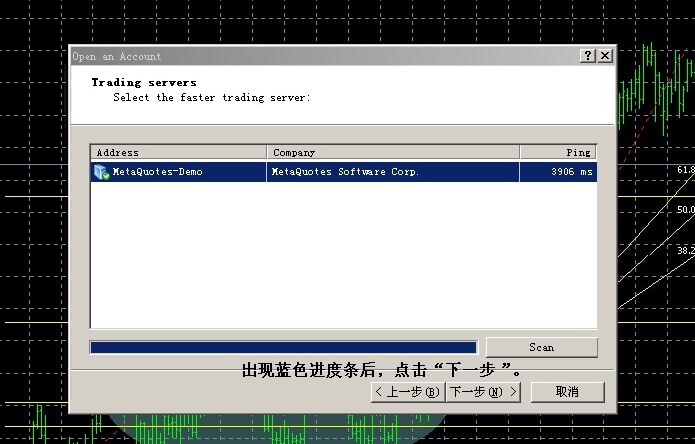
Task: Sort servers by Company column header
Action: [393, 152]
